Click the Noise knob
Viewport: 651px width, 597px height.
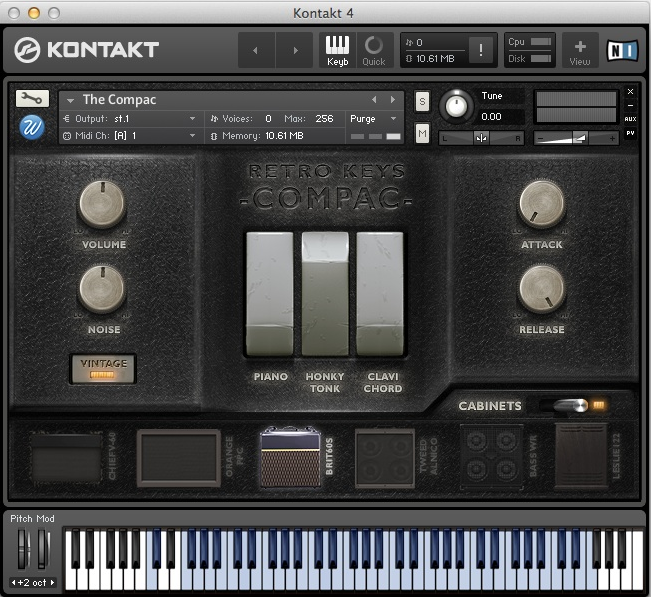102,289
